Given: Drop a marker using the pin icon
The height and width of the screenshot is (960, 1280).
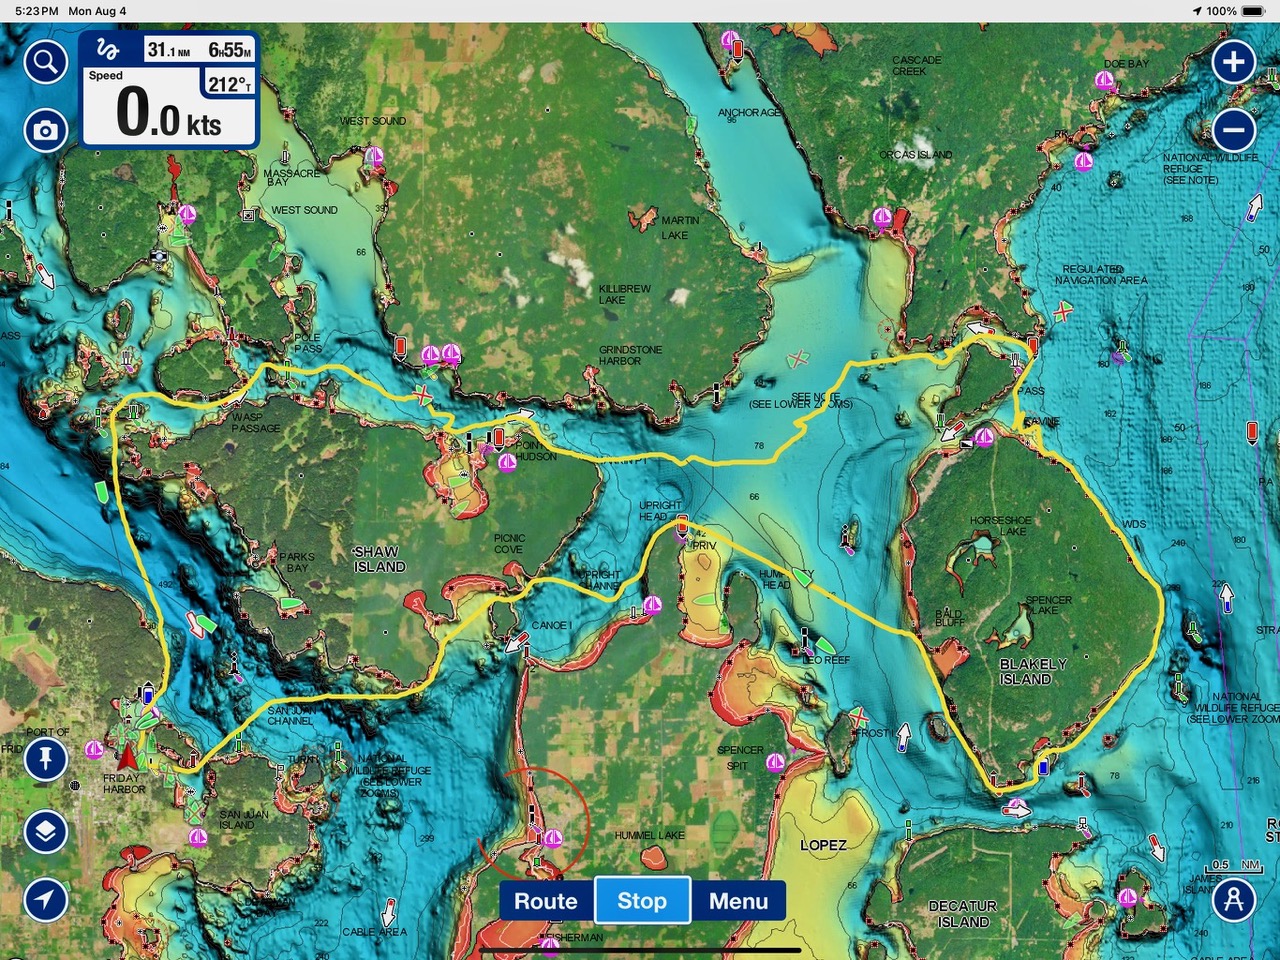Looking at the screenshot, I should 45,759.
